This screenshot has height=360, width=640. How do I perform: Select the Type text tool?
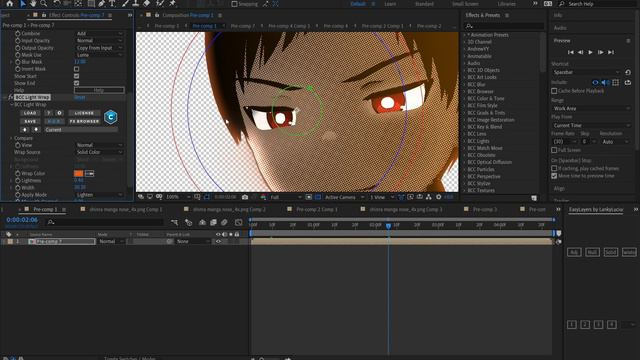(112, 4)
